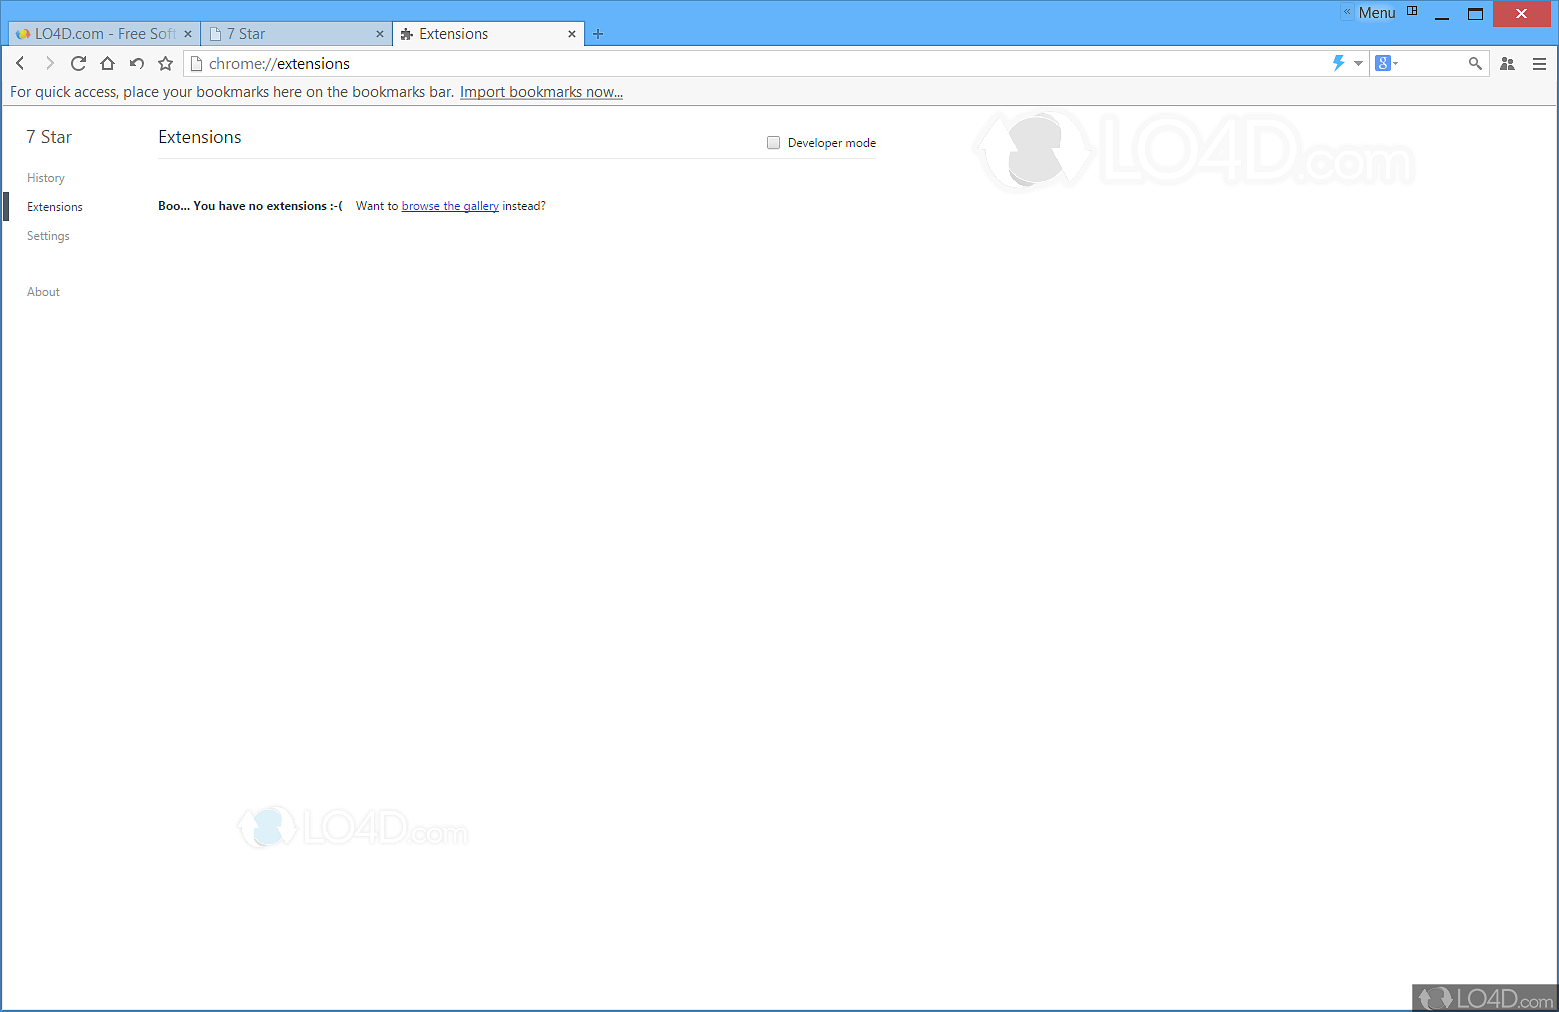Click Import bookmarks now
This screenshot has height=1012, width=1559.
point(541,91)
